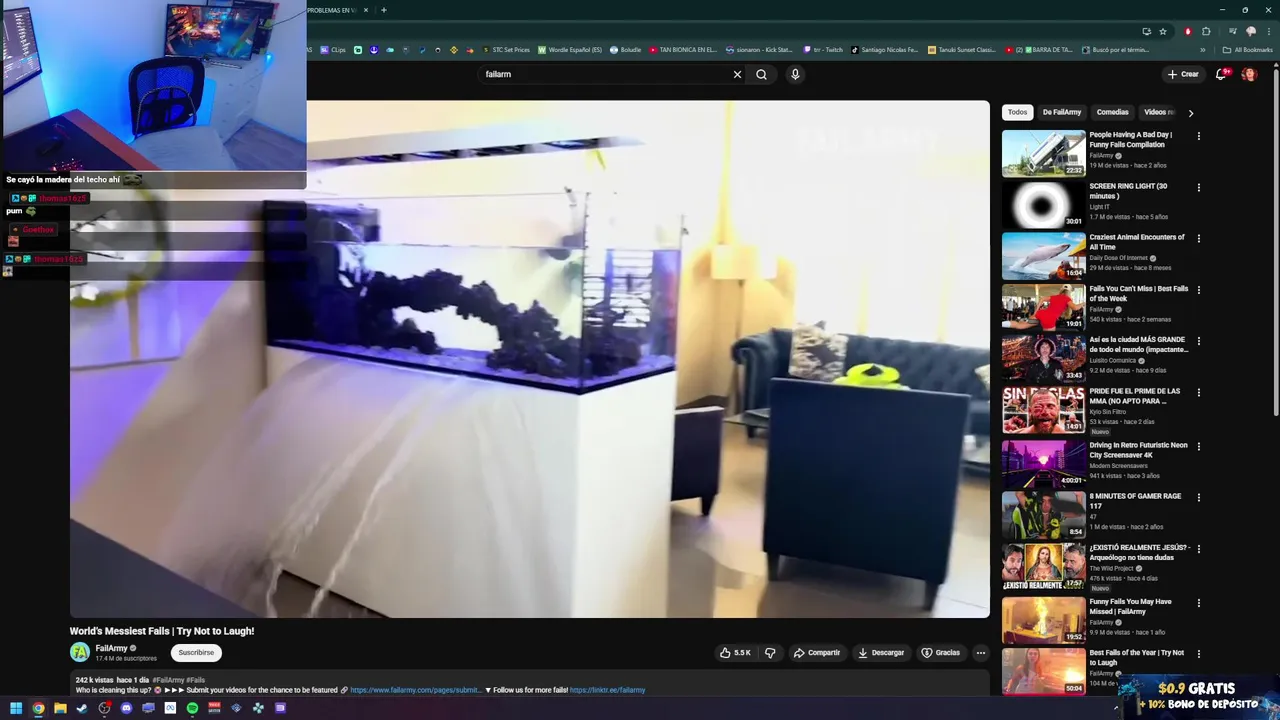
Task: Start voice search with the microphone icon
Action: [795, 74]
